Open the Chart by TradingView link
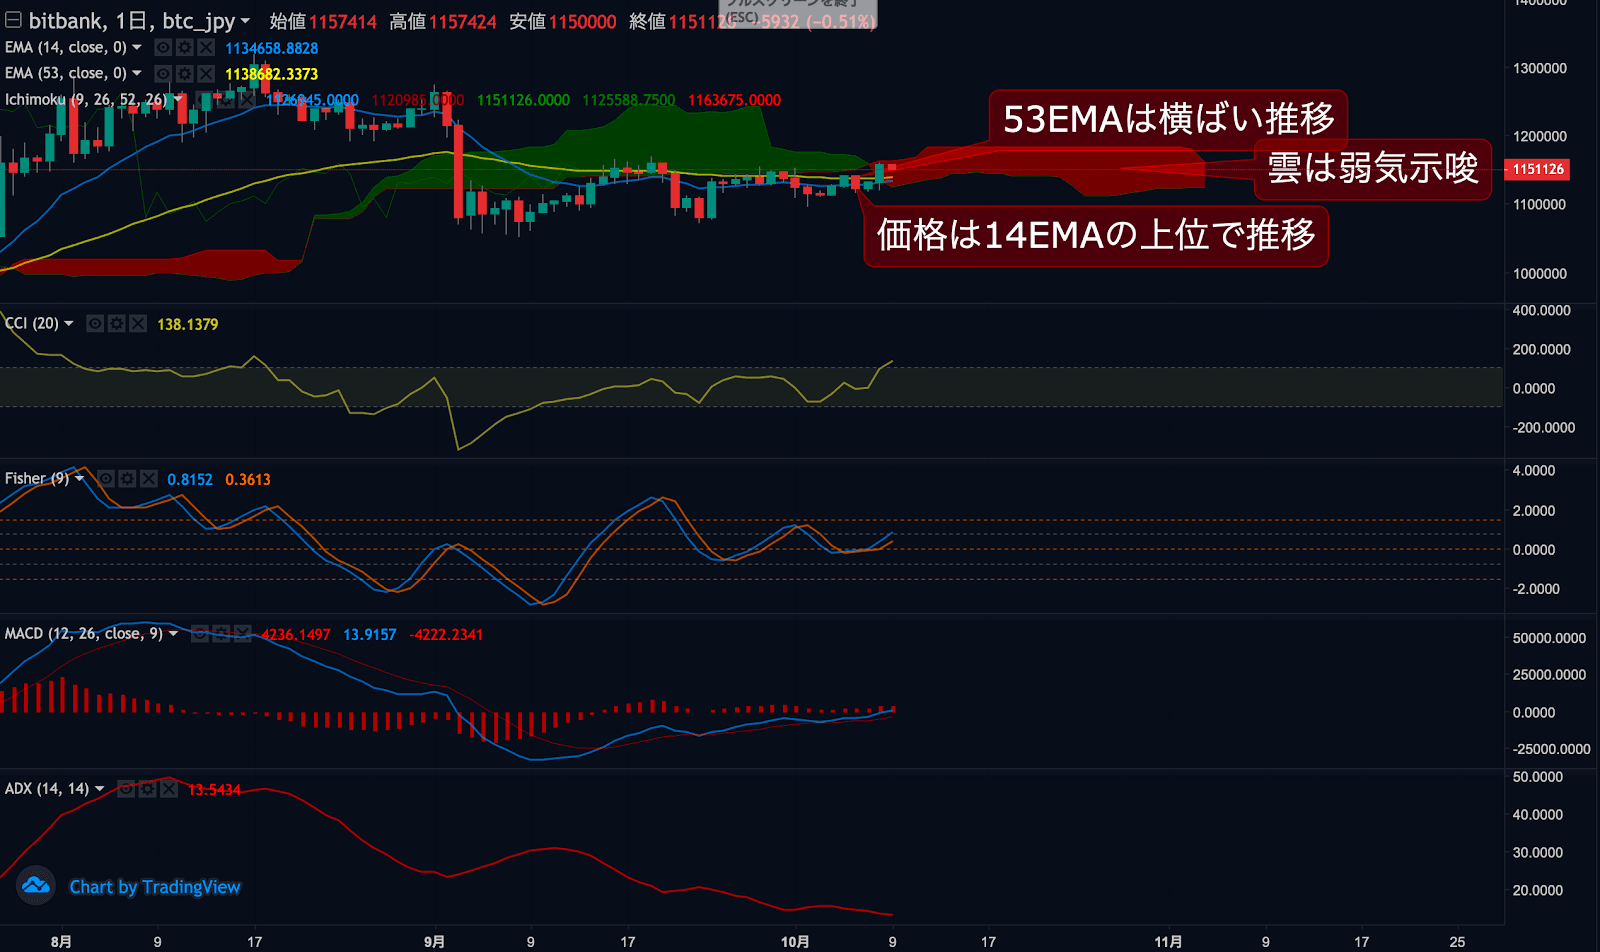 [155, 887]
